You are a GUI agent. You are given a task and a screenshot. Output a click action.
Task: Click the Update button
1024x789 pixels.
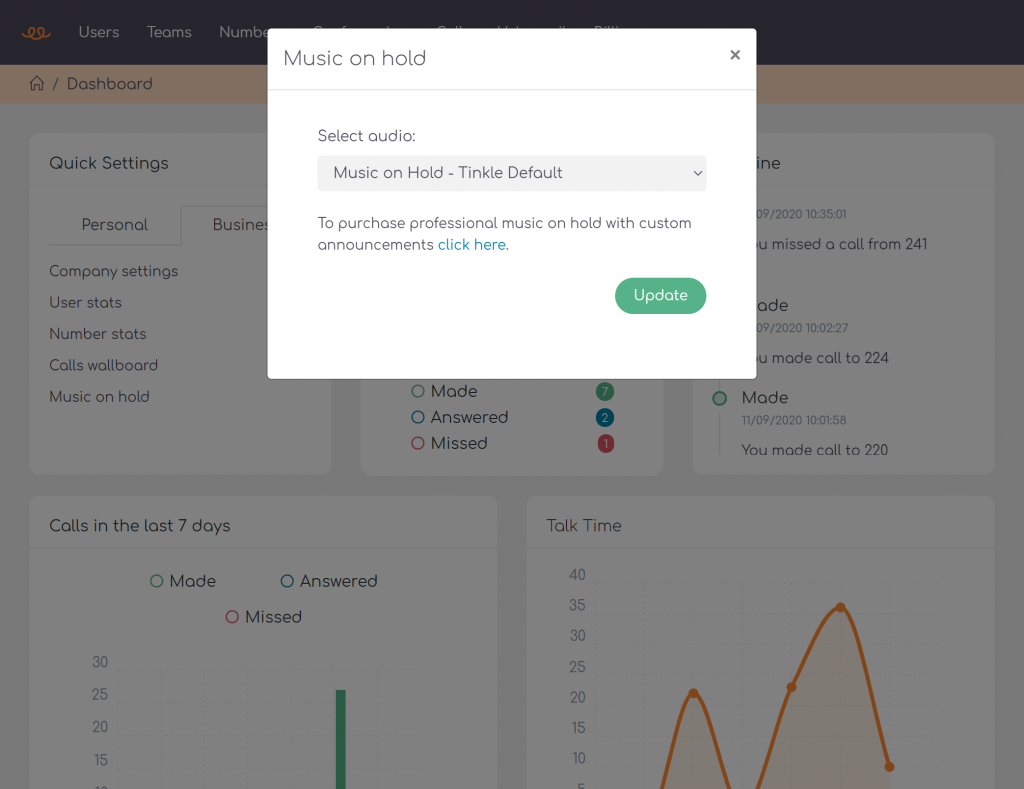pos(660,296)
